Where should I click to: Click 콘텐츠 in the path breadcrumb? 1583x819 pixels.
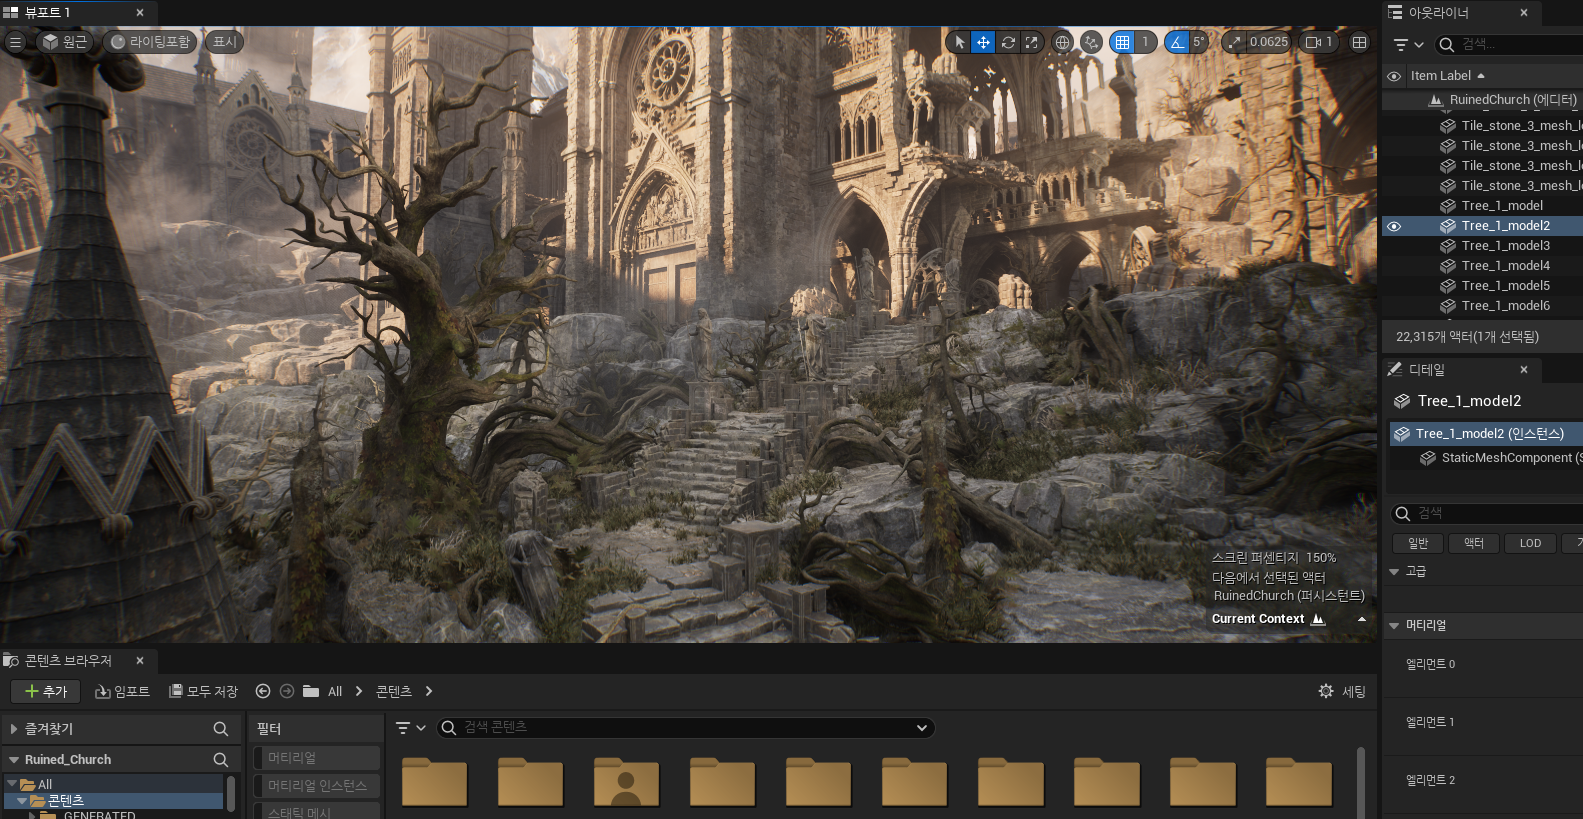[394, 691]
